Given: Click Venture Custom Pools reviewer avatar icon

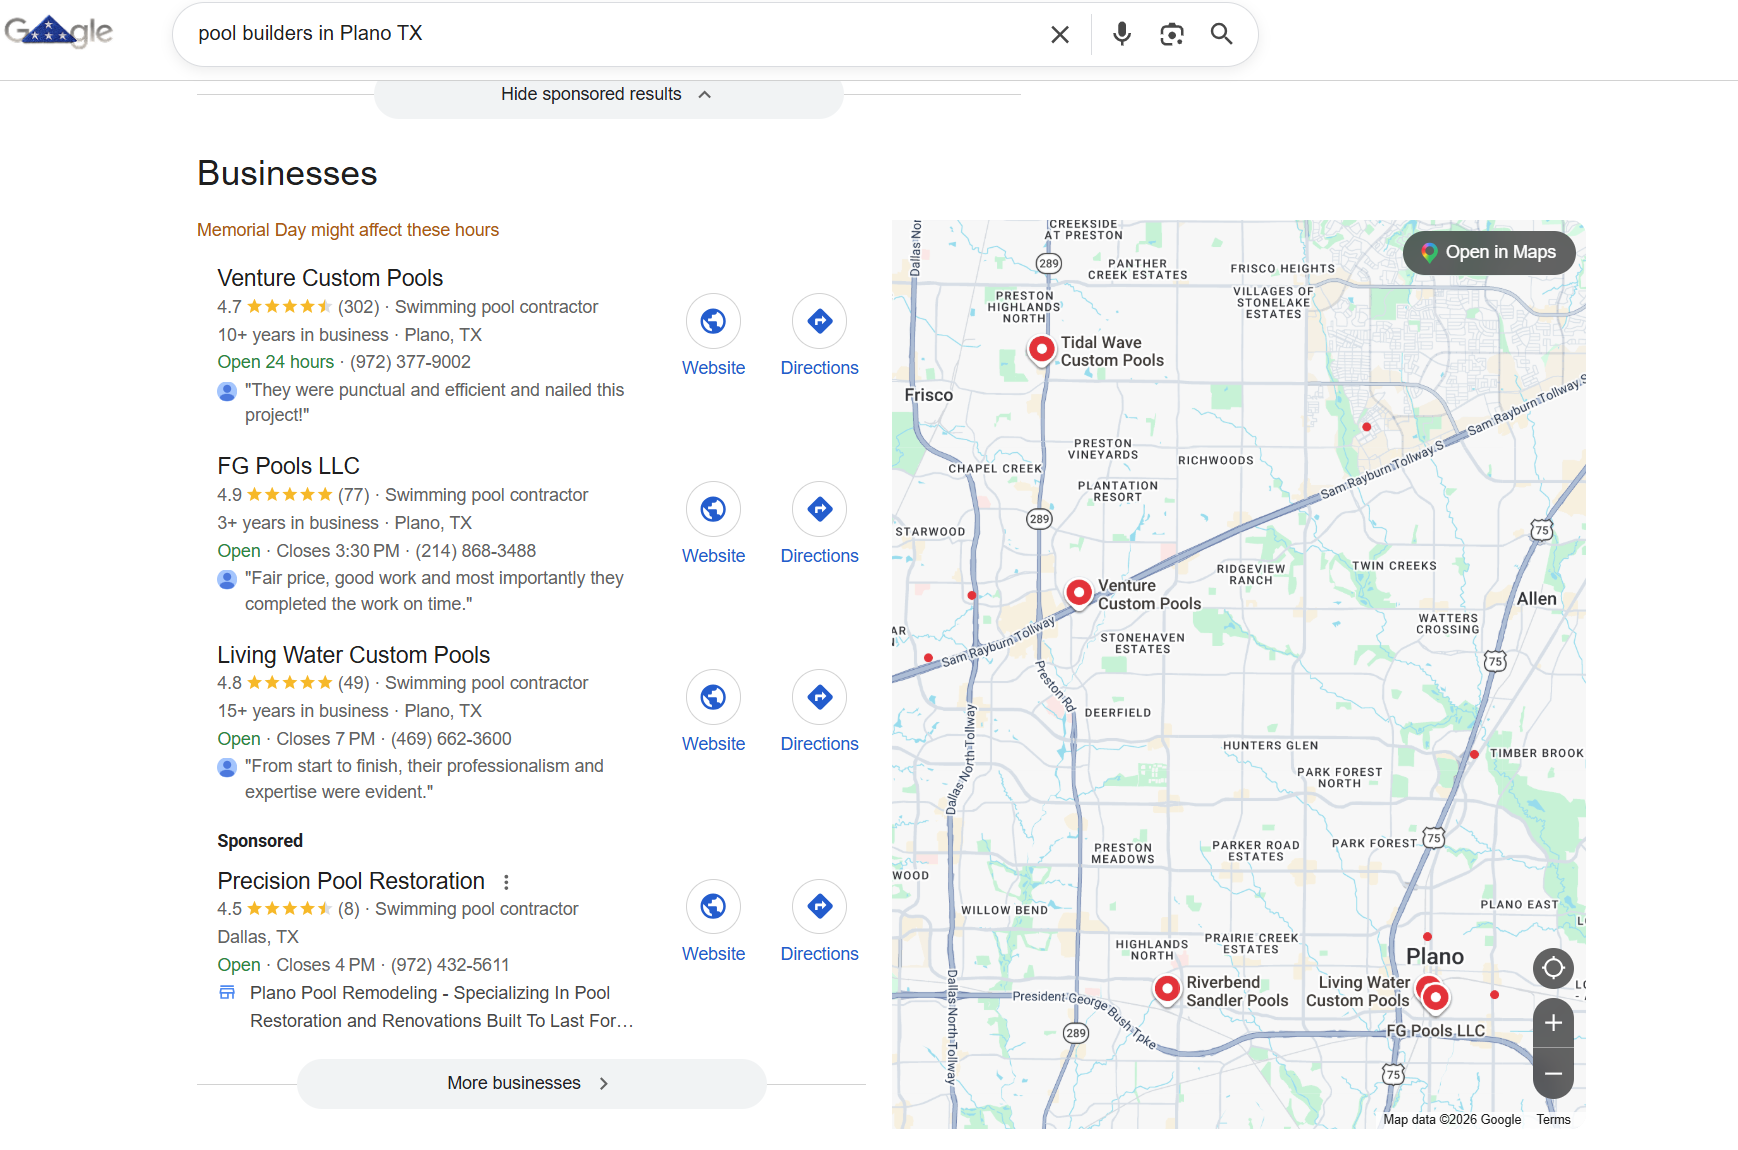Looking at the screenshot, I should pyautogui.click(x=227, y=391).
